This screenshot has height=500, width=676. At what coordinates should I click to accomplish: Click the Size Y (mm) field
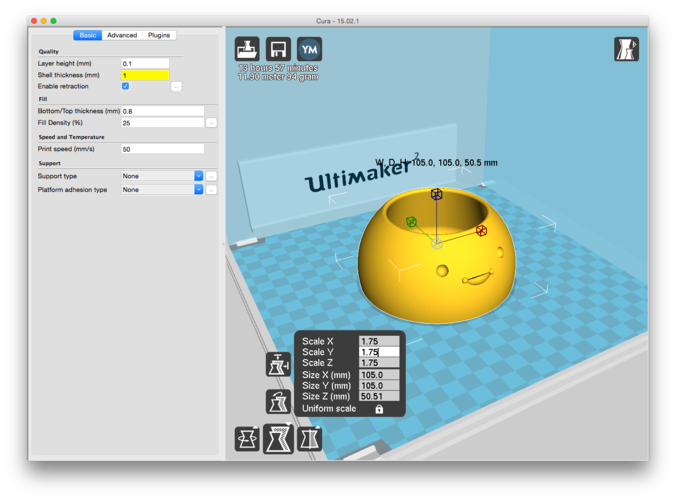click(x=379, y=385)
